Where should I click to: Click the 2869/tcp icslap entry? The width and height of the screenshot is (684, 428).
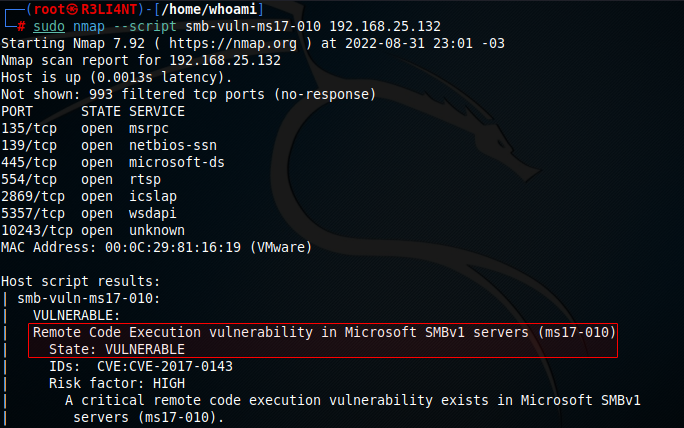pos(89,196)
